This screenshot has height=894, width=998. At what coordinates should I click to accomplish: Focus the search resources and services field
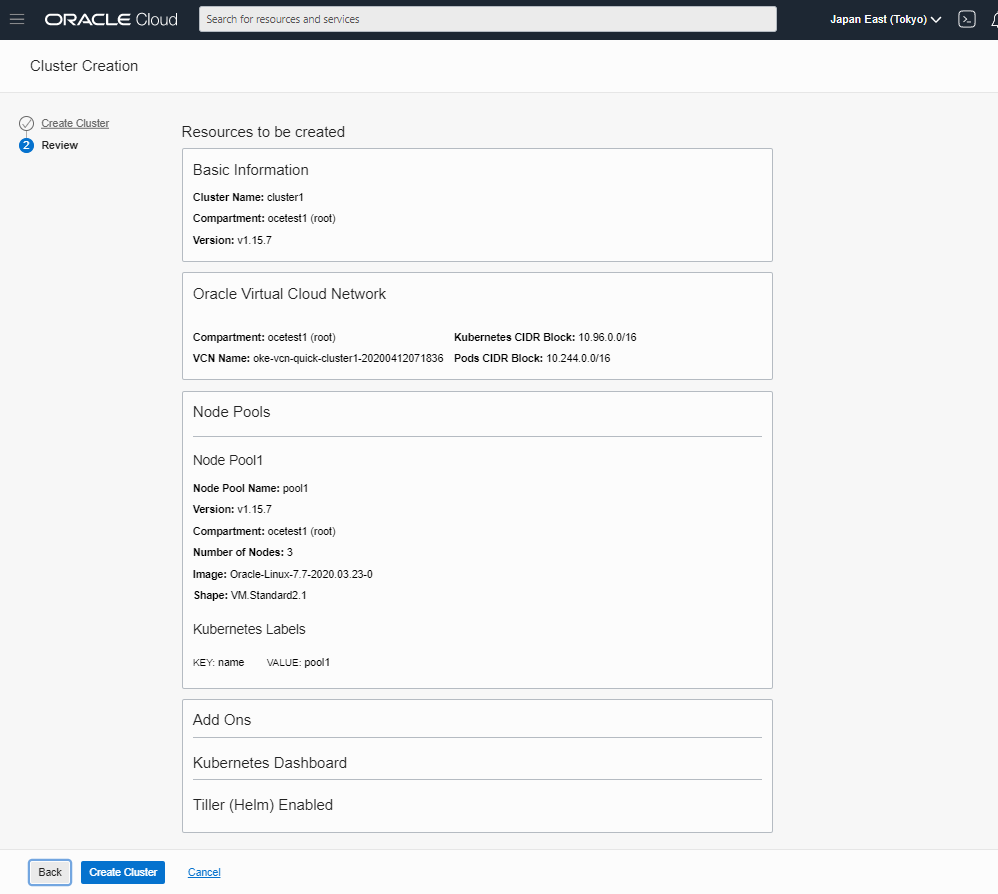[488, 19]
